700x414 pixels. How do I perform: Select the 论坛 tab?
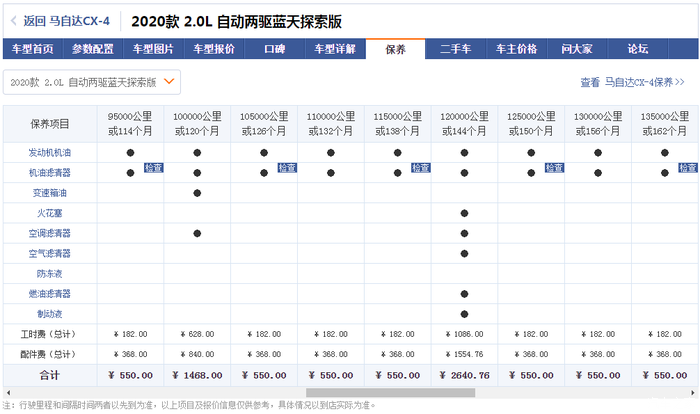pyautogui.click(x=637, y=48)
